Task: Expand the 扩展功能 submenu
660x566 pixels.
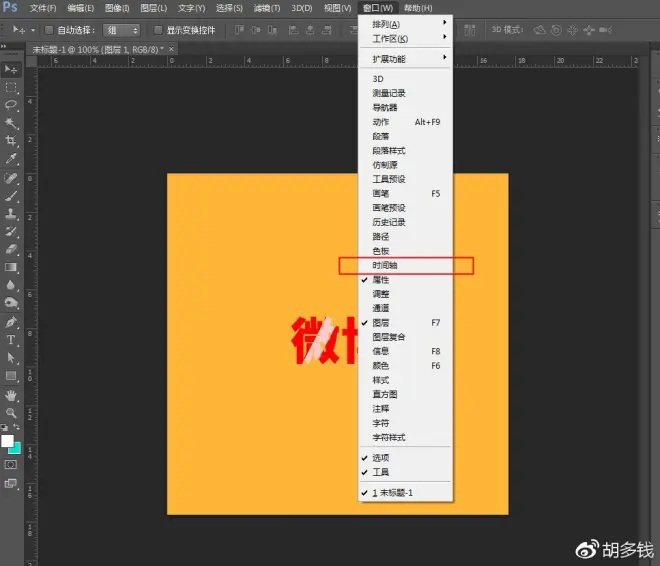Action: coord(406,59)
